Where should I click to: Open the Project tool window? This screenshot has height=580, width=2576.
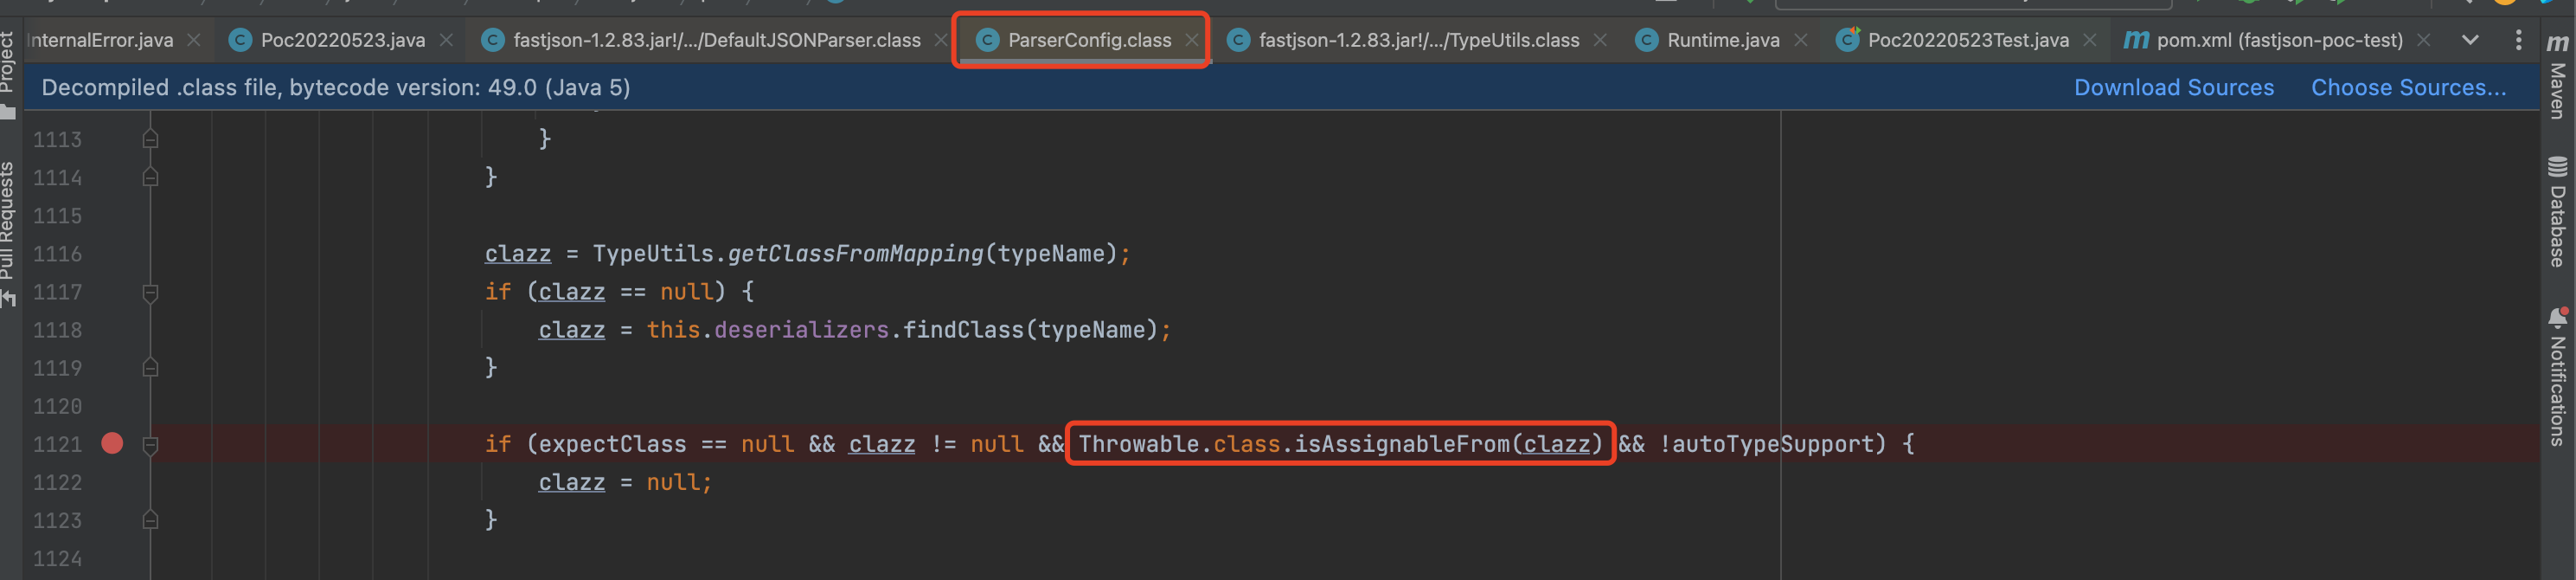pyautogui.click(x=8, y=72)
